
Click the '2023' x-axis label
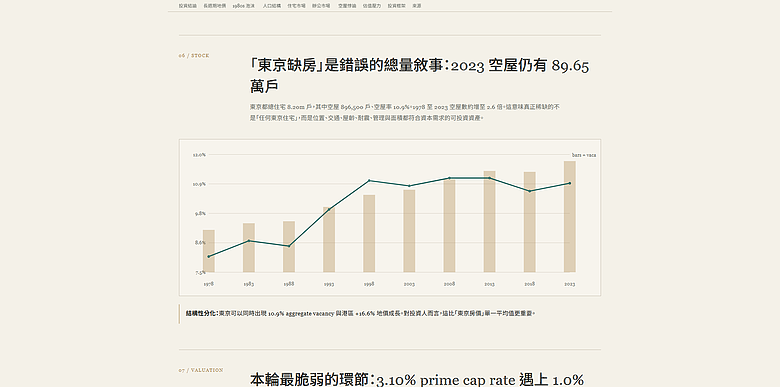click(570, 284)
